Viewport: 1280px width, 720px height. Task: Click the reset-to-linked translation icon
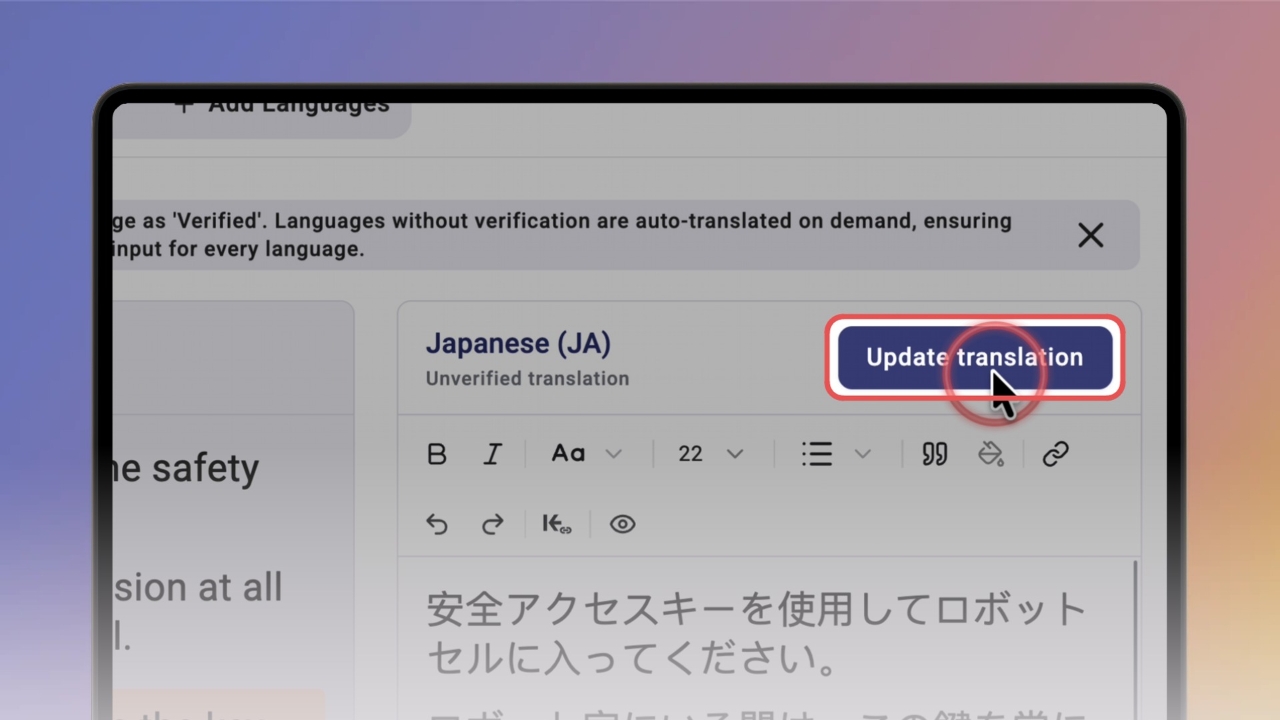(x=557, y=524)
